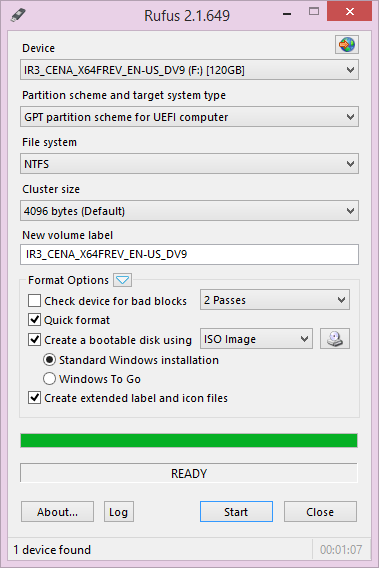The height and width of the screenshot is (568, 379).
Task: Choose the Windows To Go option
Action: click(49, 379)
